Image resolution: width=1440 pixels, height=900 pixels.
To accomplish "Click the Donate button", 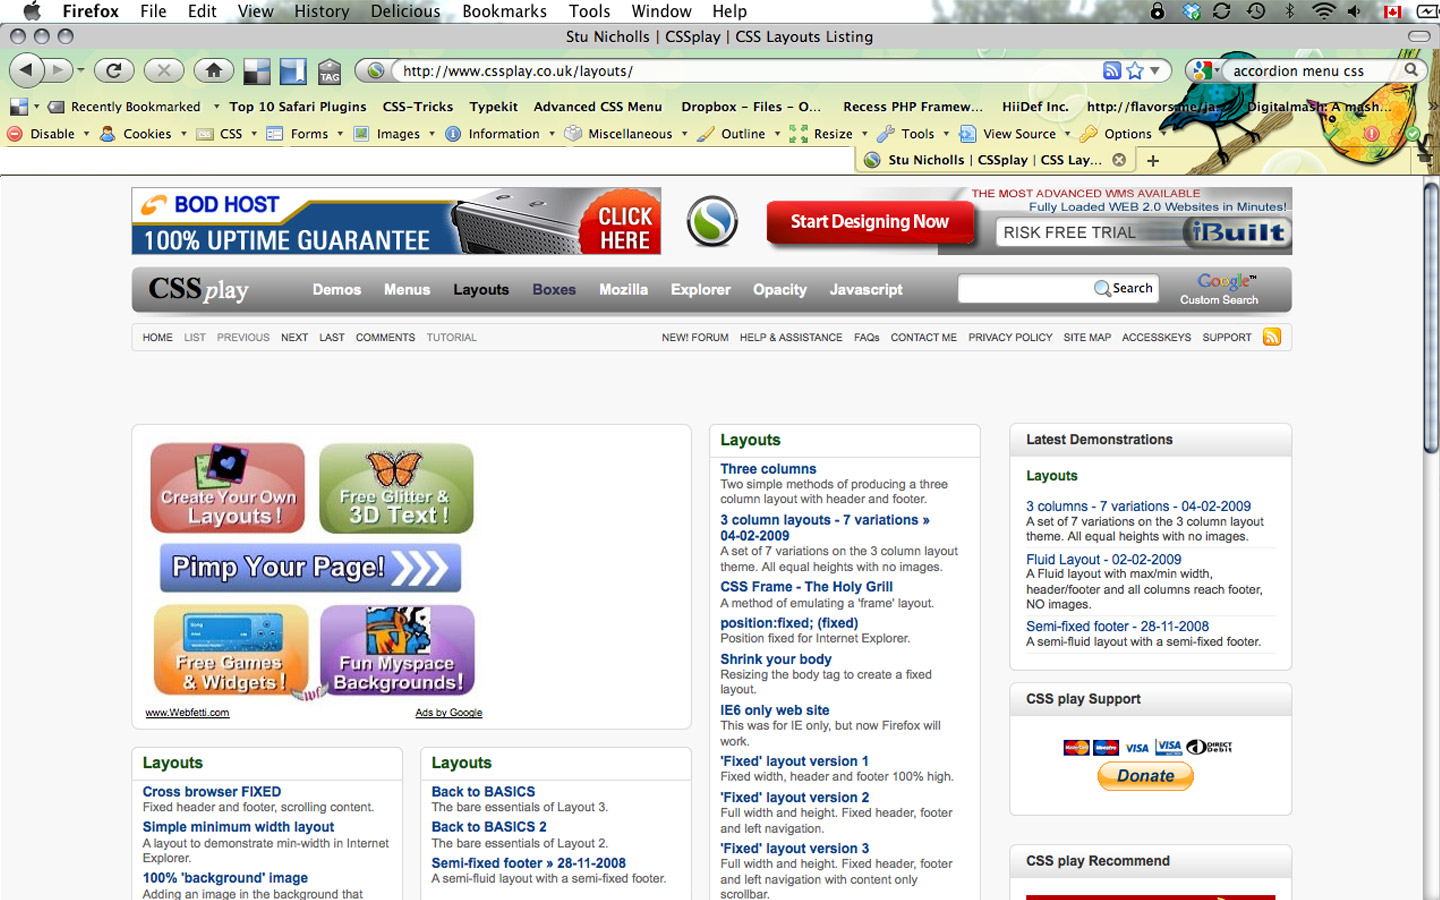I will (x=1145, y=776).
